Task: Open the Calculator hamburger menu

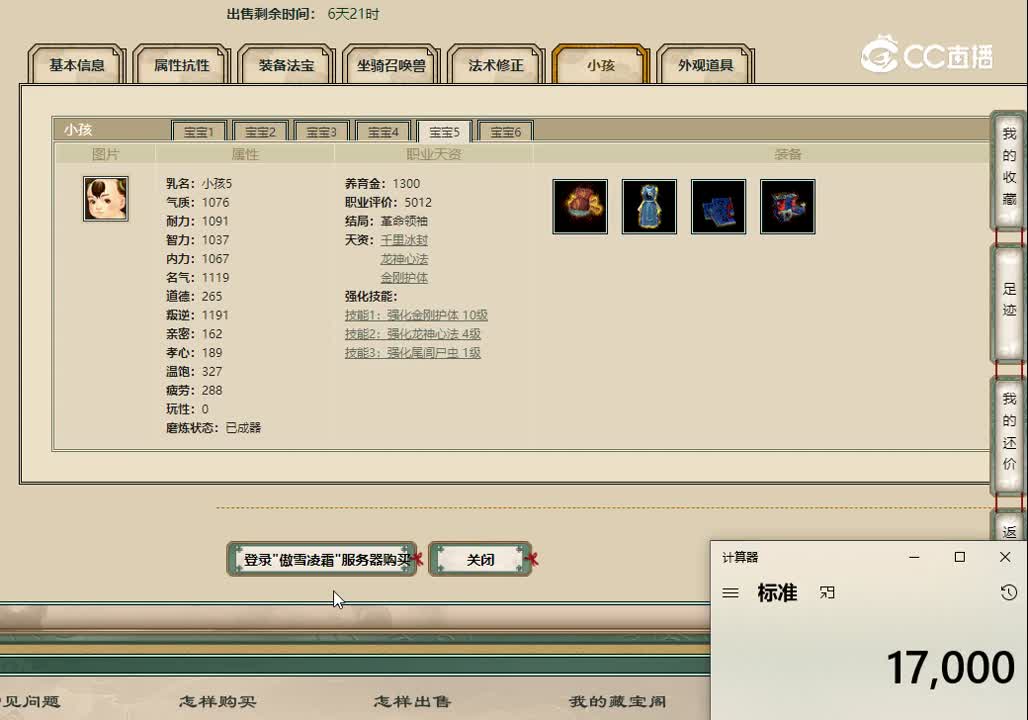Action: coord(730,593)
